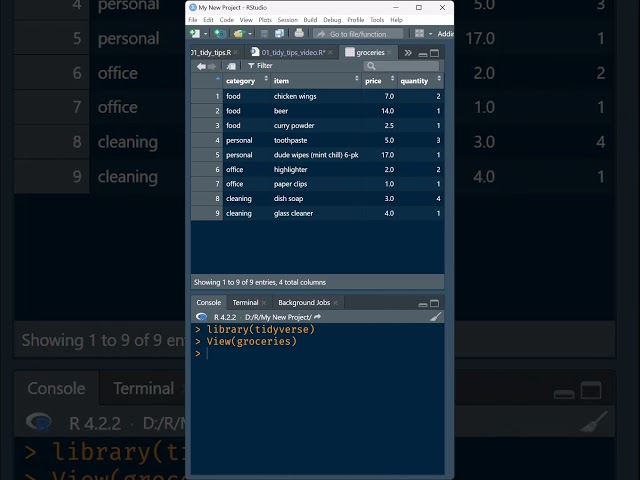Click the Create Project icon

coord(220,33)
